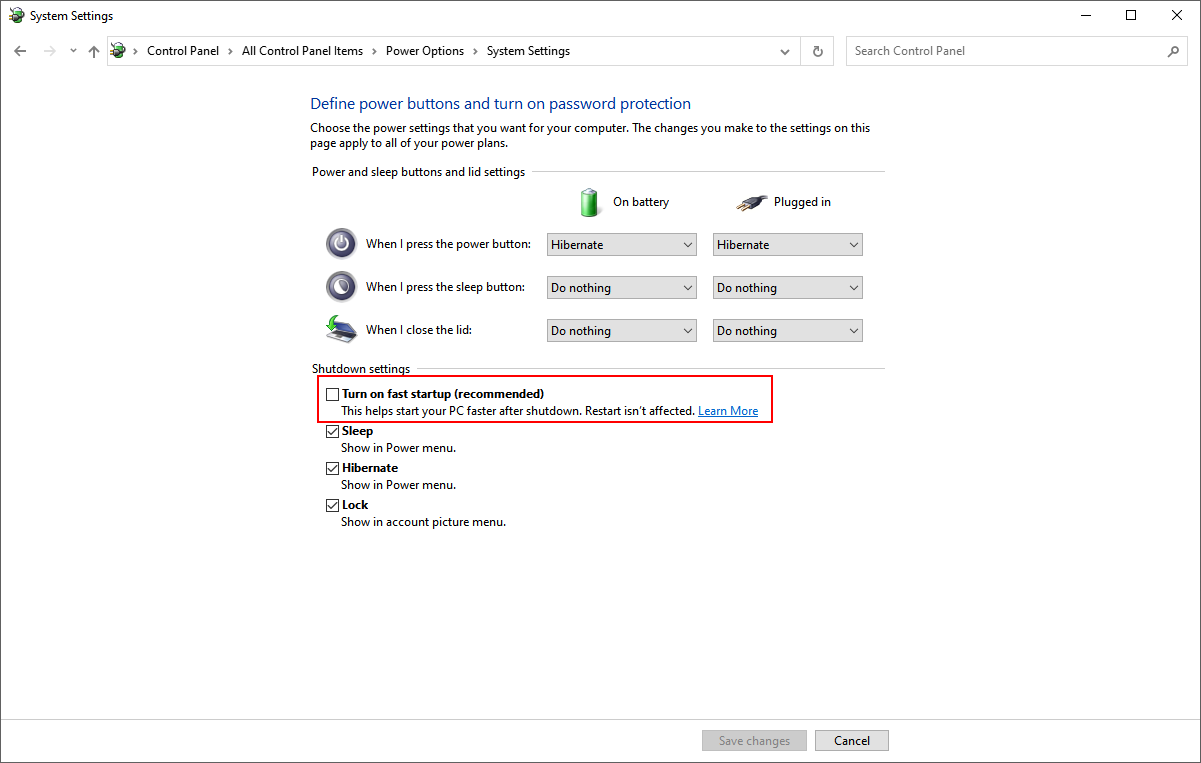Navigate to All Control Panel Items
1201x763 pixels.
302,50
